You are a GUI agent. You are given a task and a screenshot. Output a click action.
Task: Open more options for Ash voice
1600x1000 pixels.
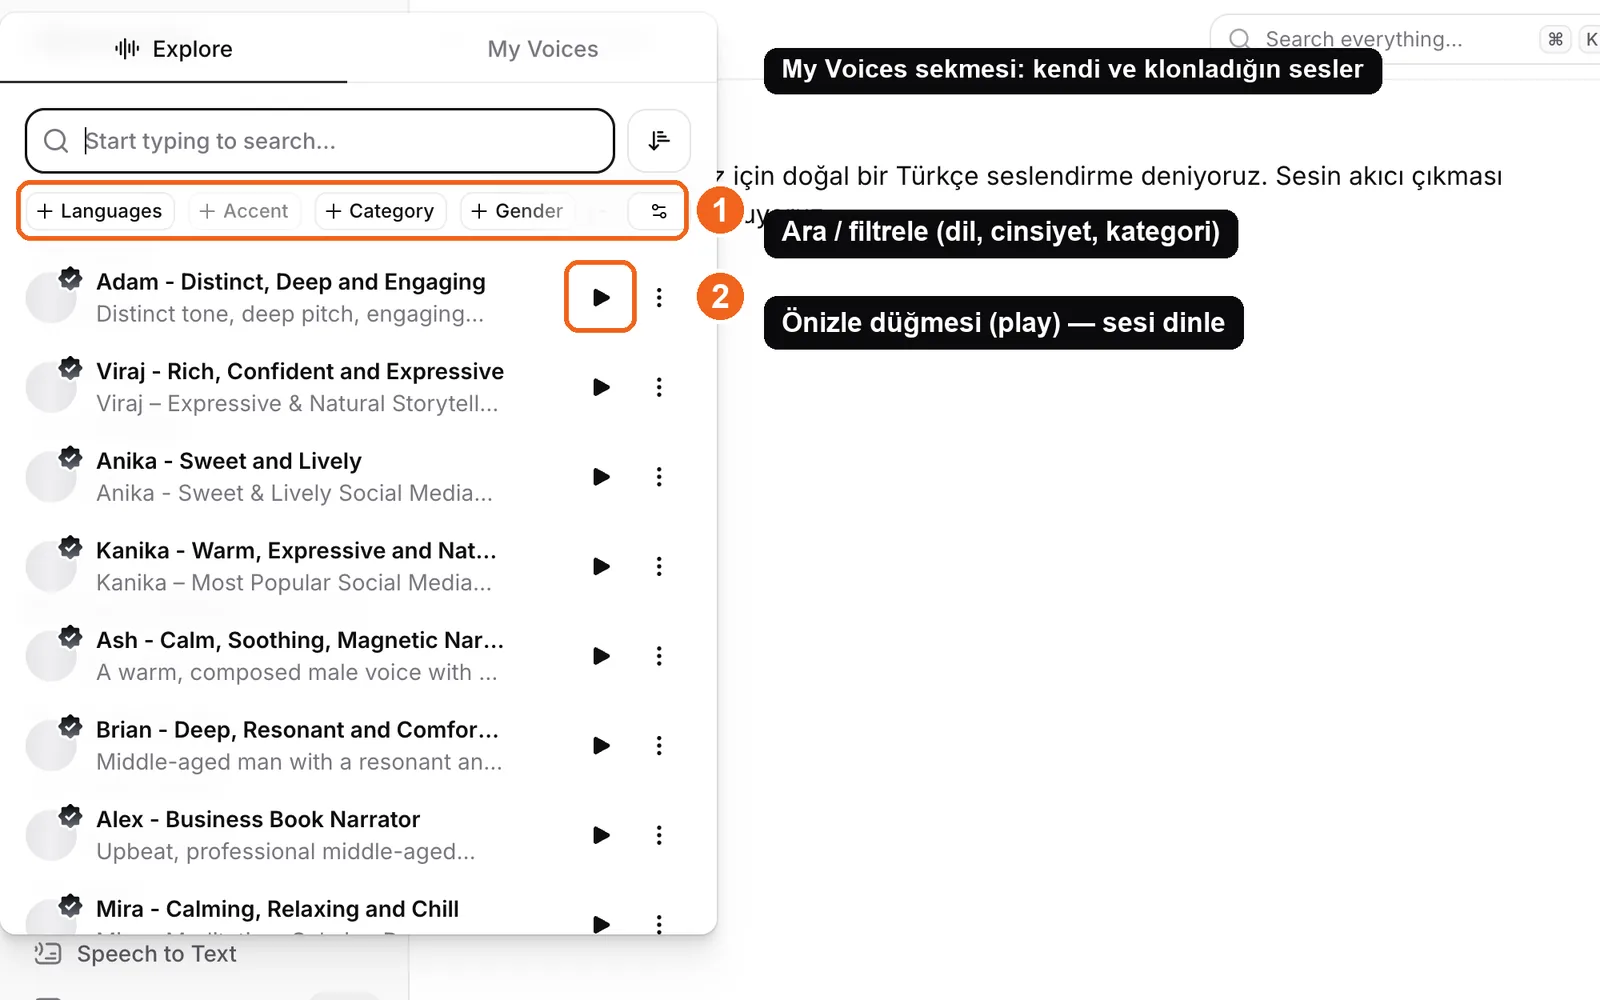pos(659,656)
